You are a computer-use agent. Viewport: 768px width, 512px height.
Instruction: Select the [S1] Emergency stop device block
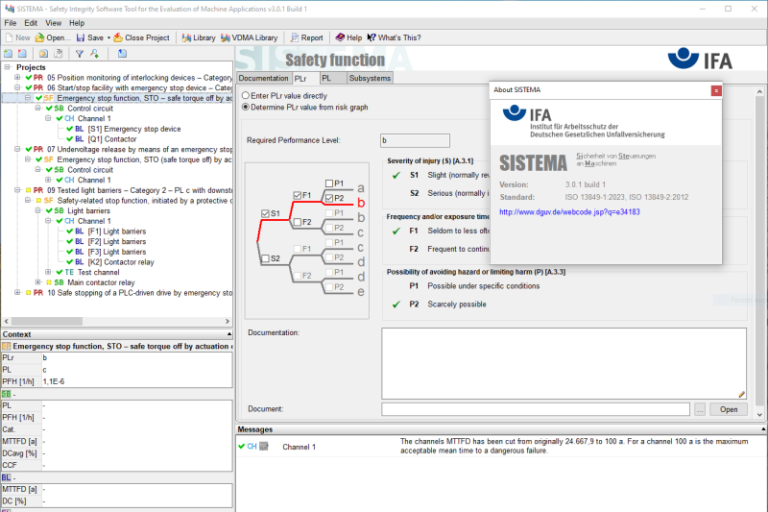coord(134,129)
